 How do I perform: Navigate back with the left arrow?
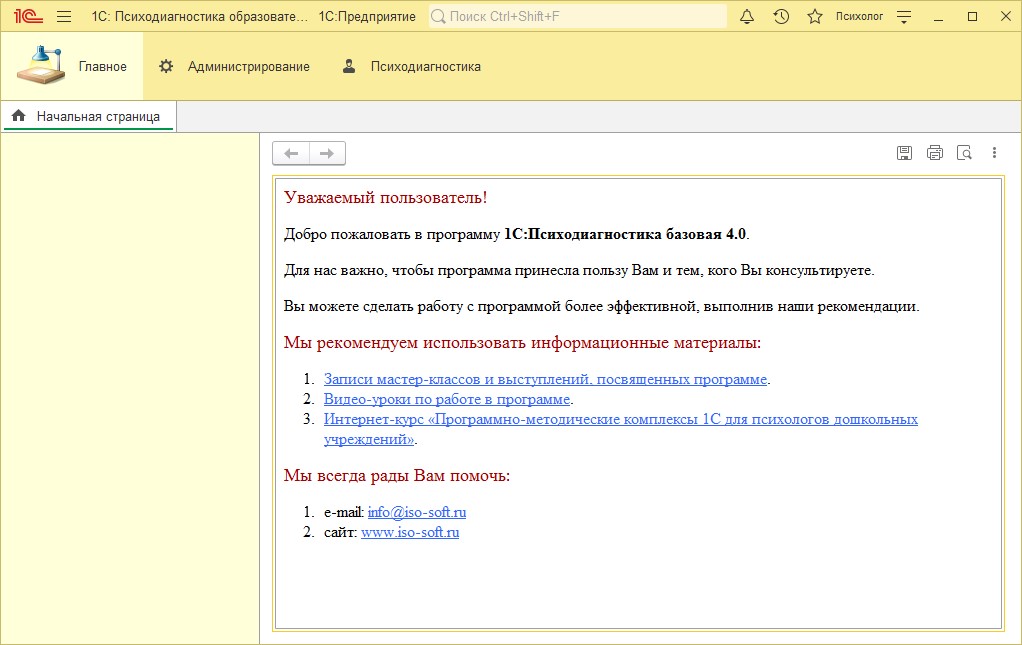291,153
